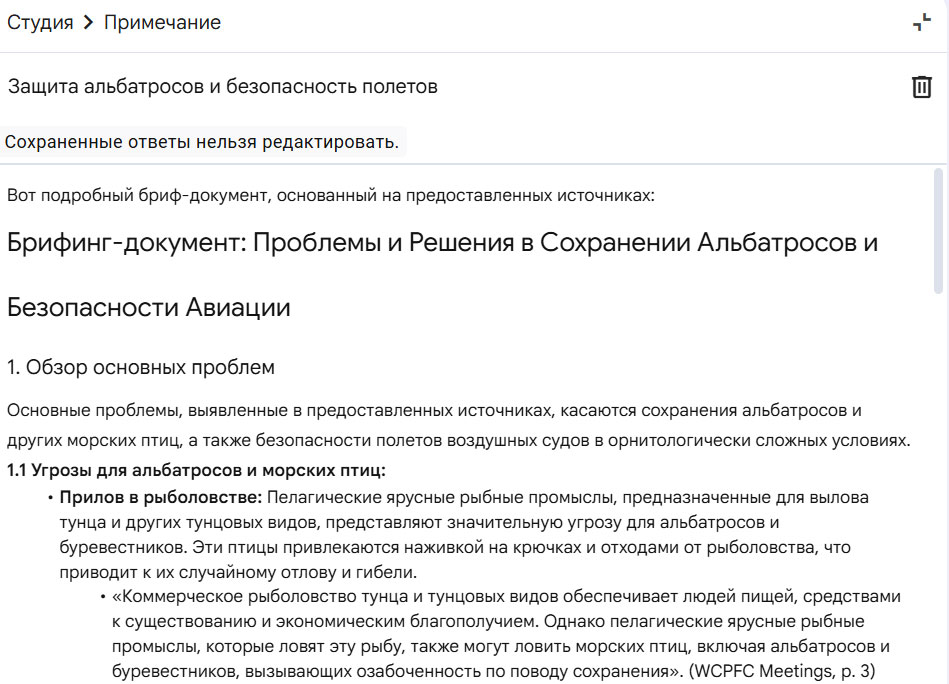Image resolution: width=949 pixels, height=684 pixels.
Task: Click the quote line starting '«Коммерческое рыболовство тунца'
Action: [x=507, y=597]
